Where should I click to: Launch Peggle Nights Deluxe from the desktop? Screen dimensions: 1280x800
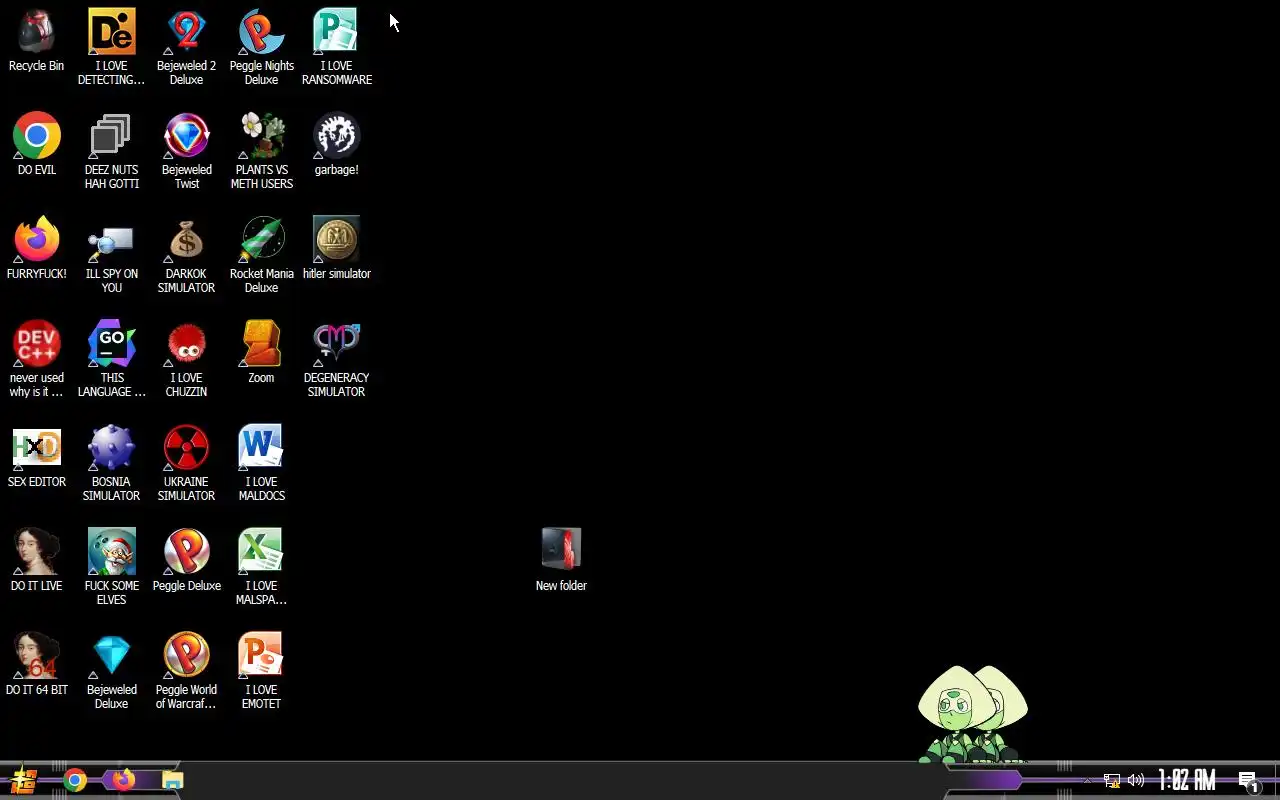261,31
